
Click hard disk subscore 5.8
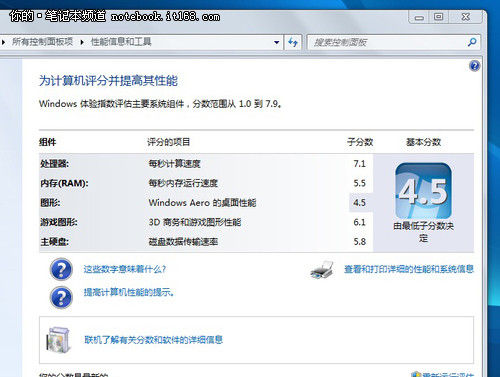359,241
